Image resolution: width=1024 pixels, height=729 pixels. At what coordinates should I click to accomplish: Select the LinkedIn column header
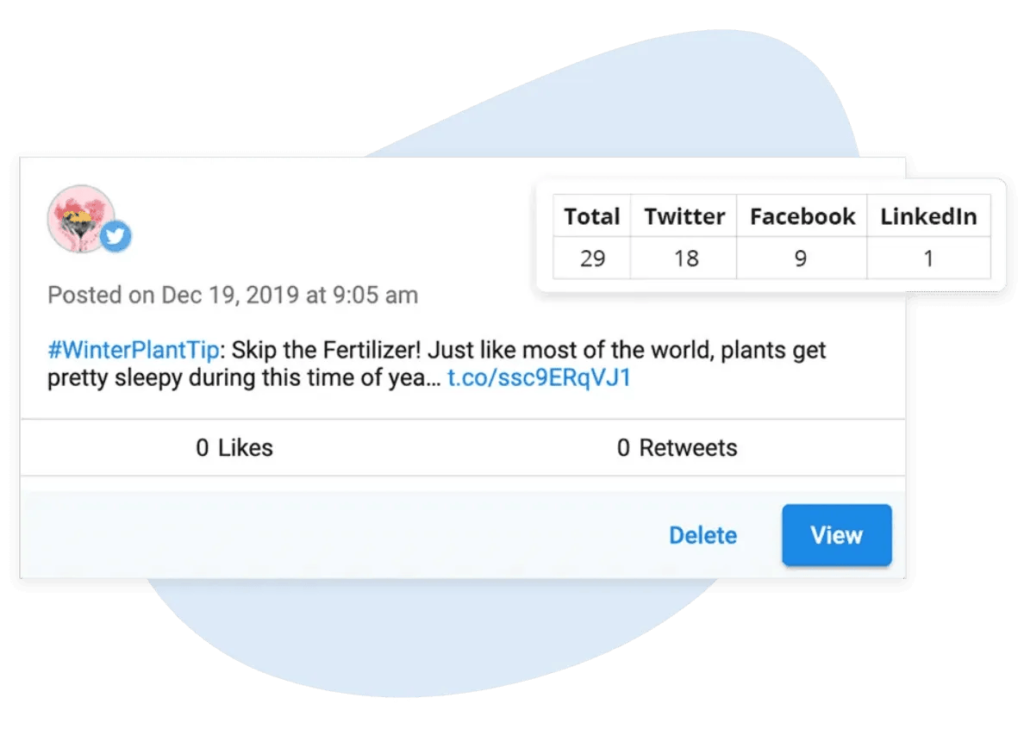pos(928,217)
